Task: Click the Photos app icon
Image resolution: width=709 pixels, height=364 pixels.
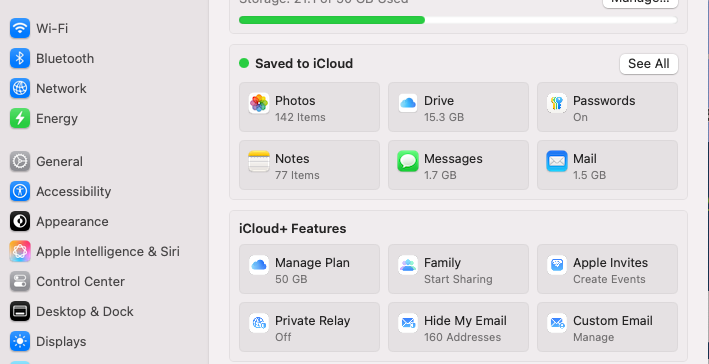Action: tap(259, 104)
